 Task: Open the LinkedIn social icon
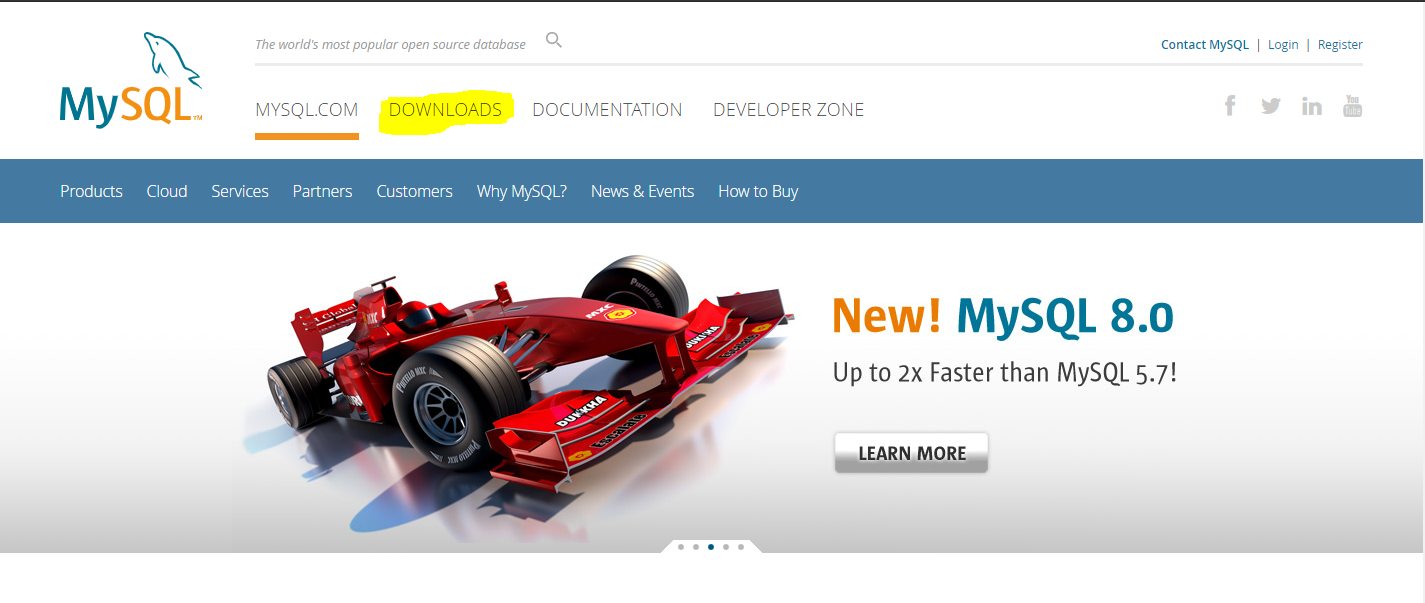click(x=1312, y=105)
